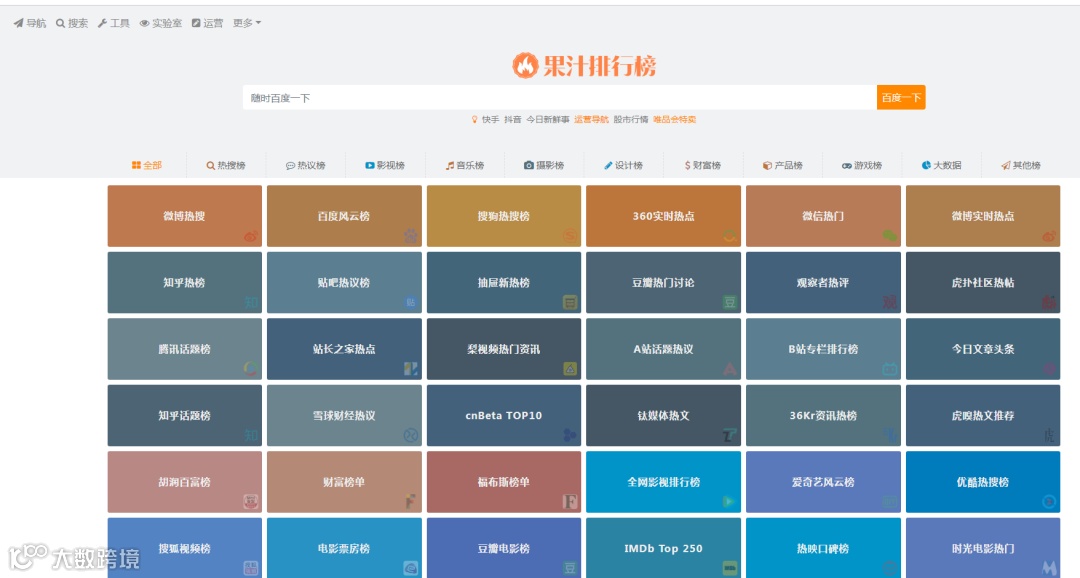The width and height of the screenshot is (1080, 578).
Task: Select the 音乐榜 category tab
Action: [465, 165]
